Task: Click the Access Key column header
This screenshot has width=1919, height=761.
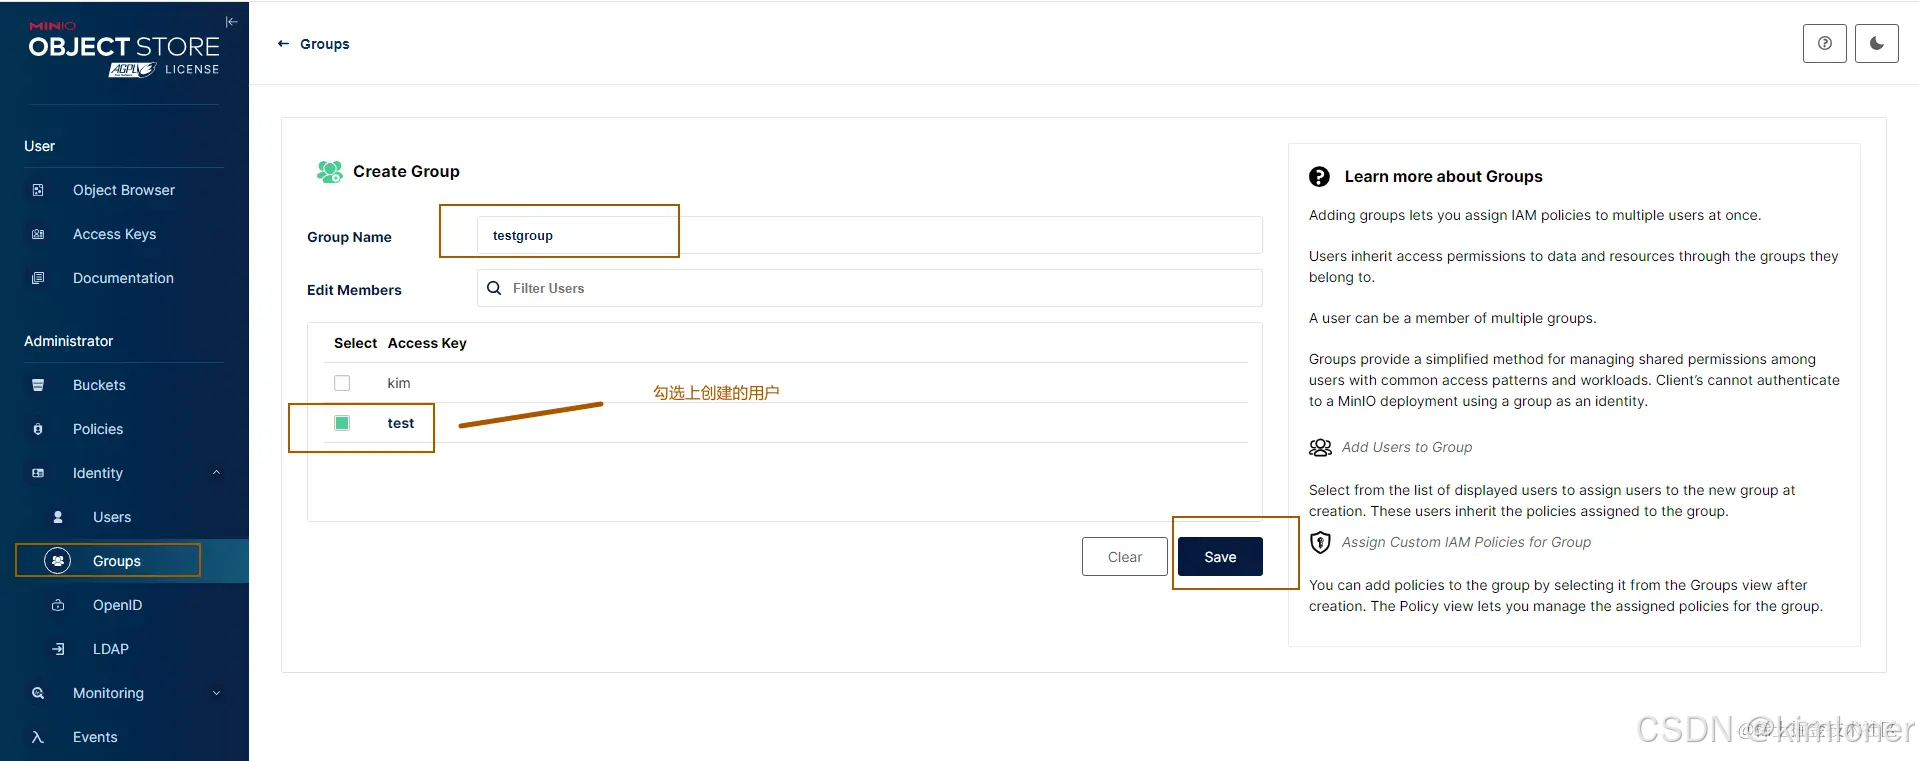Action: click(x=427, y=343)
